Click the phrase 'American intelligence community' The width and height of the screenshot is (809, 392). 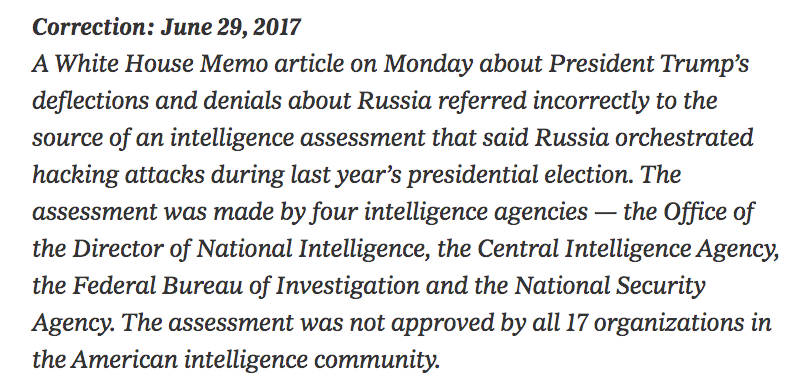pos(255,361)
